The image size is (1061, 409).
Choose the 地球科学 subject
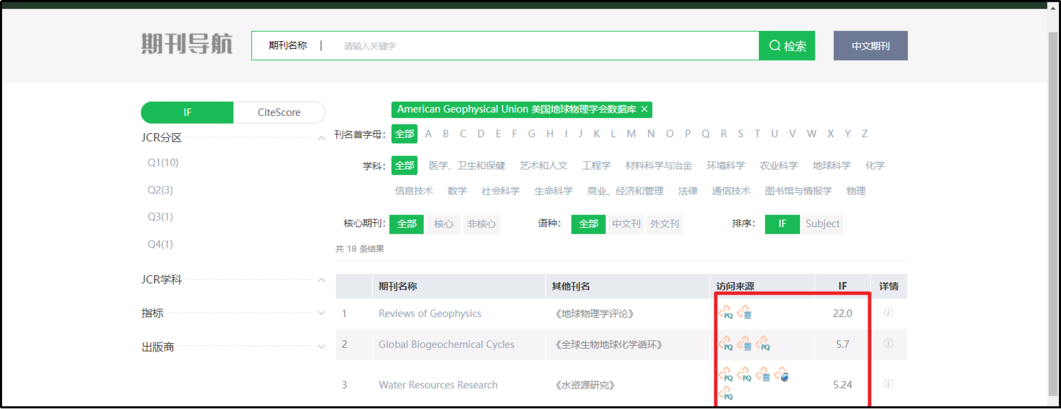coord(832,165)
